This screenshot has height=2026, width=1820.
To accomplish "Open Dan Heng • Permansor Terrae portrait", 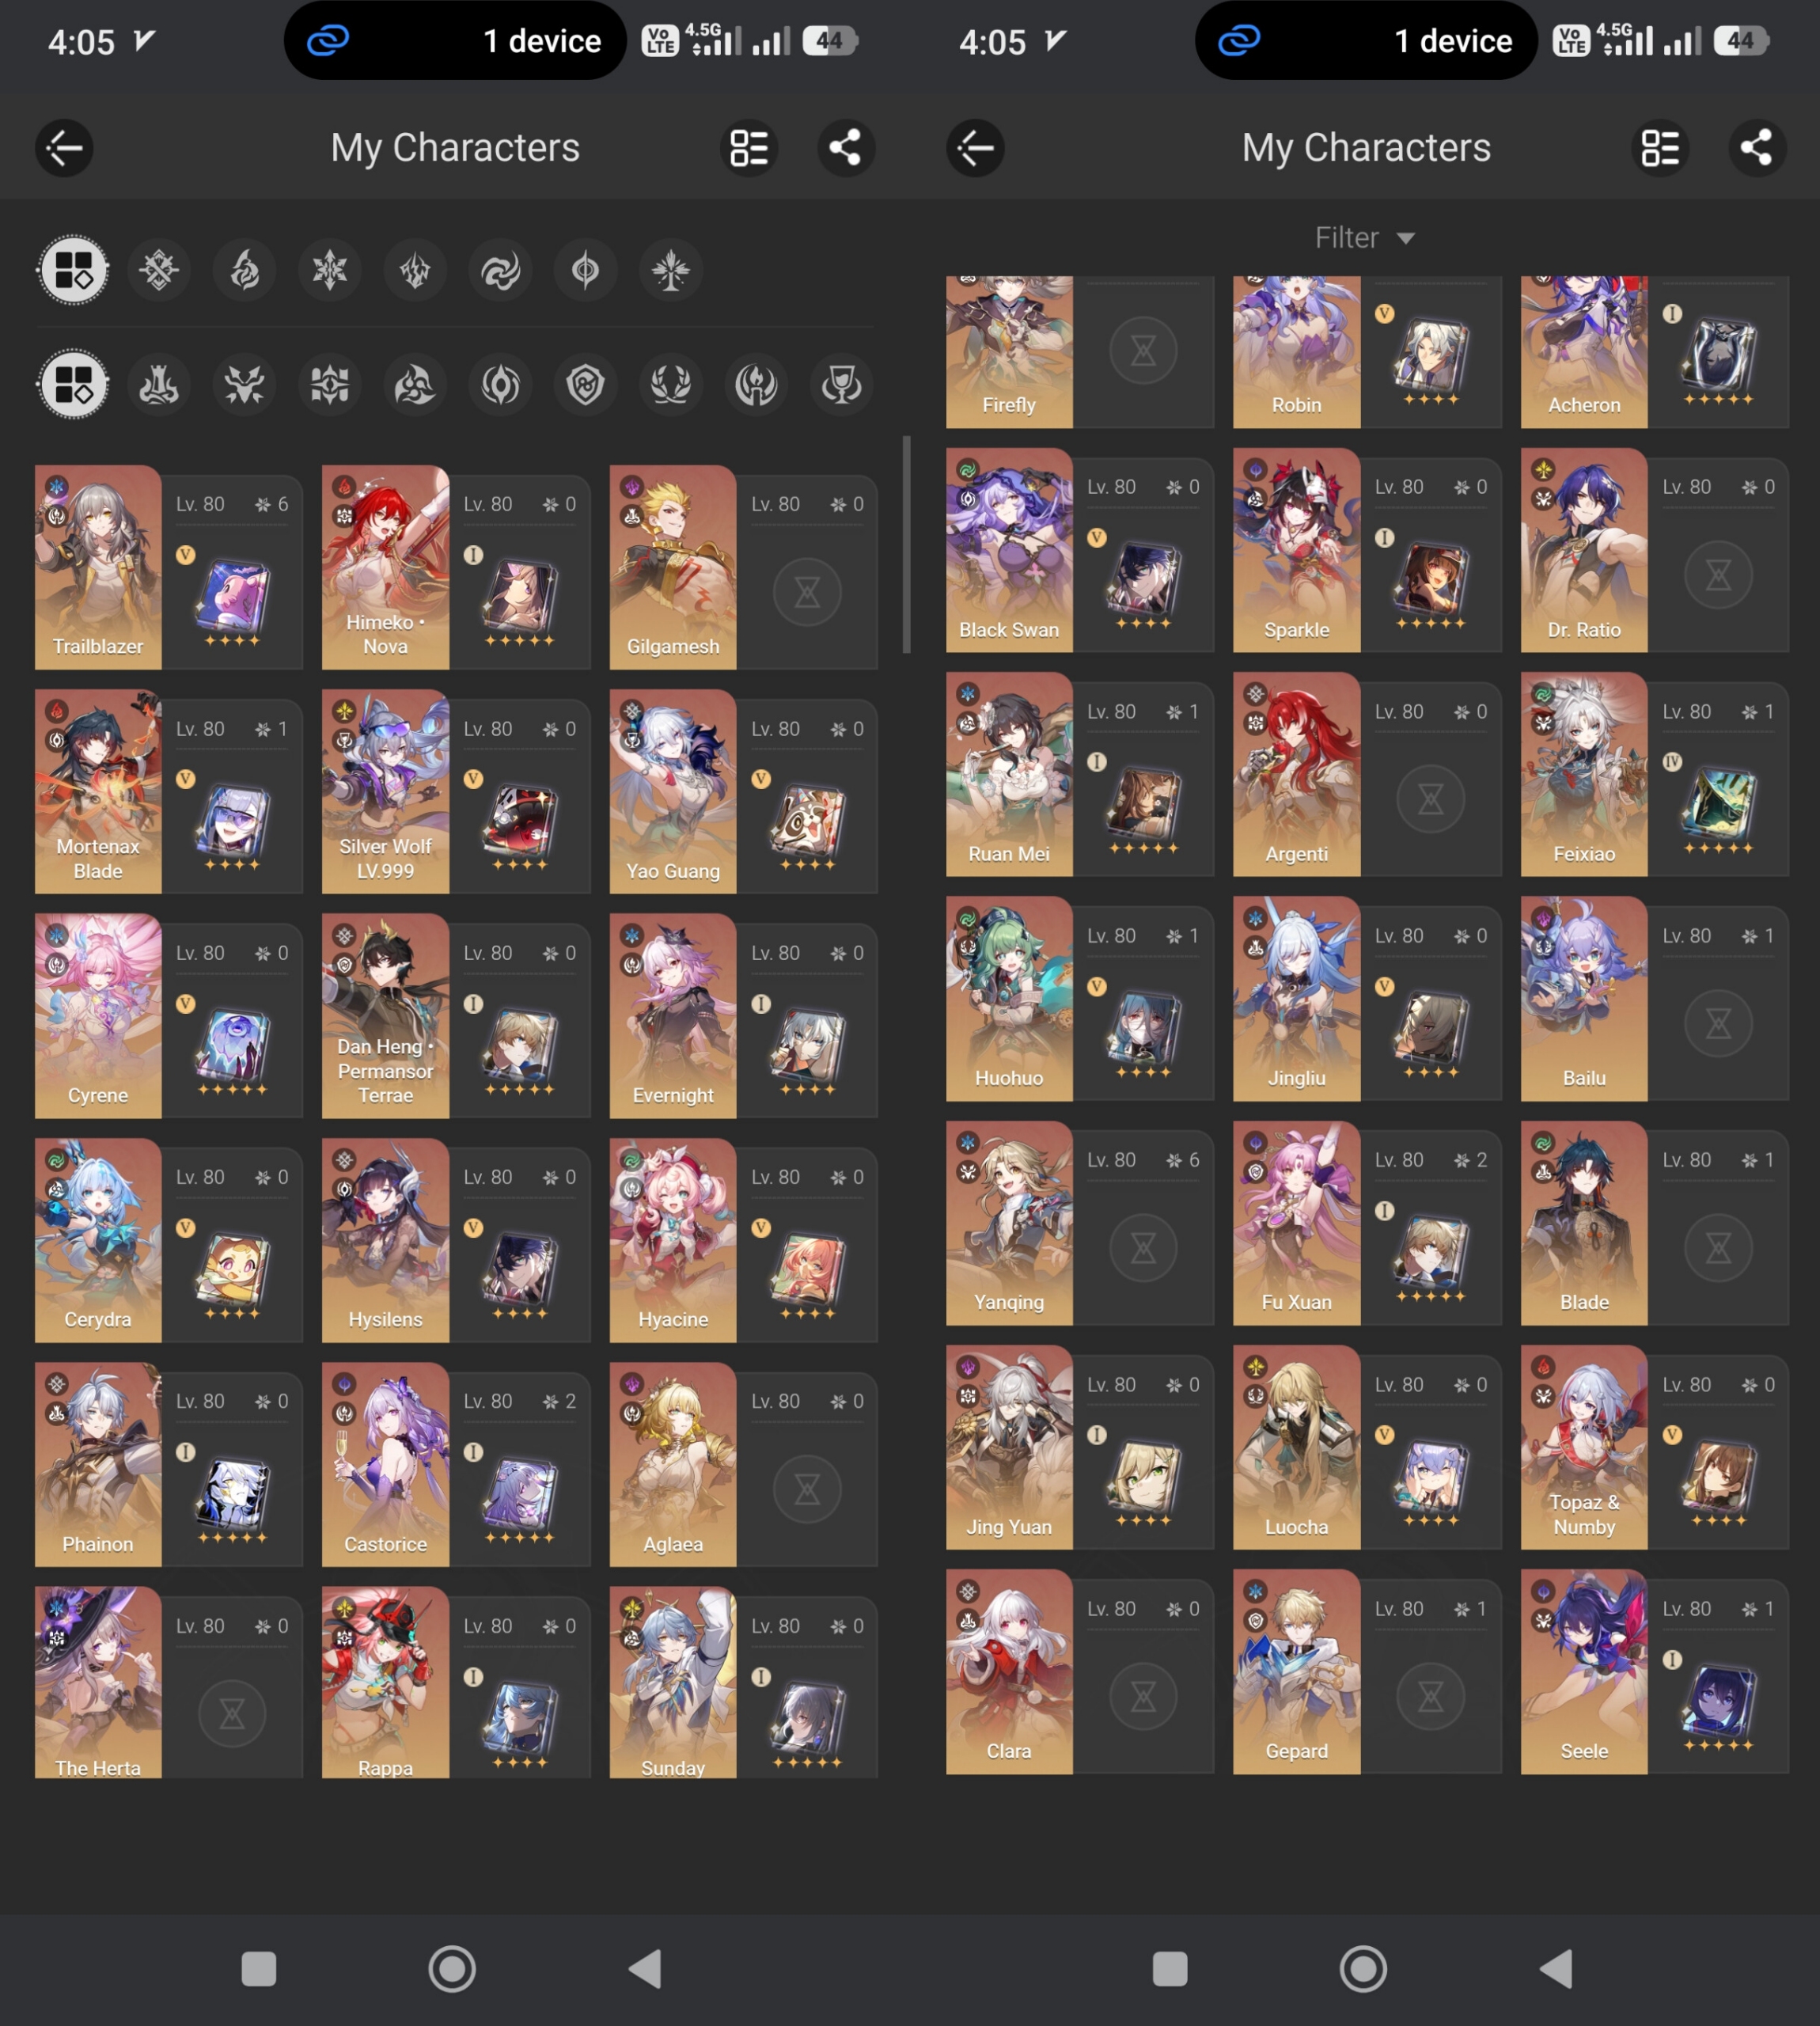I will pos(385,1015).
